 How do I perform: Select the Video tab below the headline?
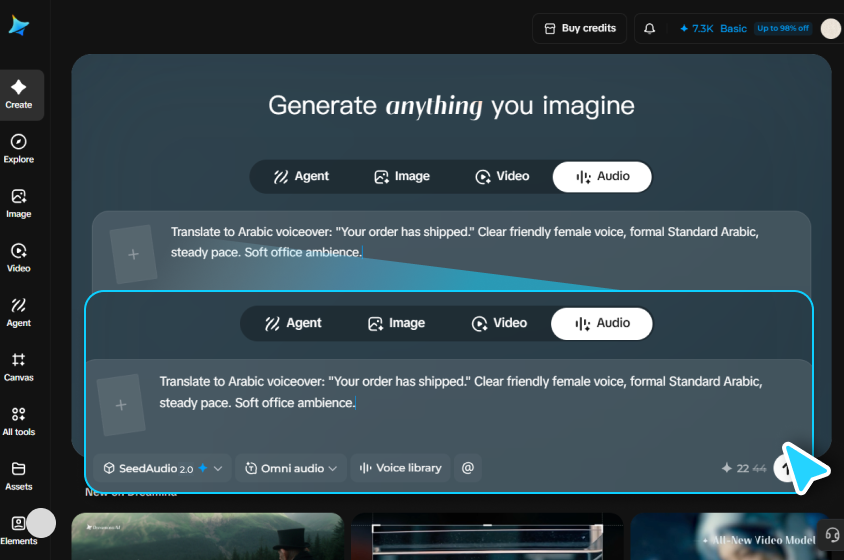tap(502, 177)
